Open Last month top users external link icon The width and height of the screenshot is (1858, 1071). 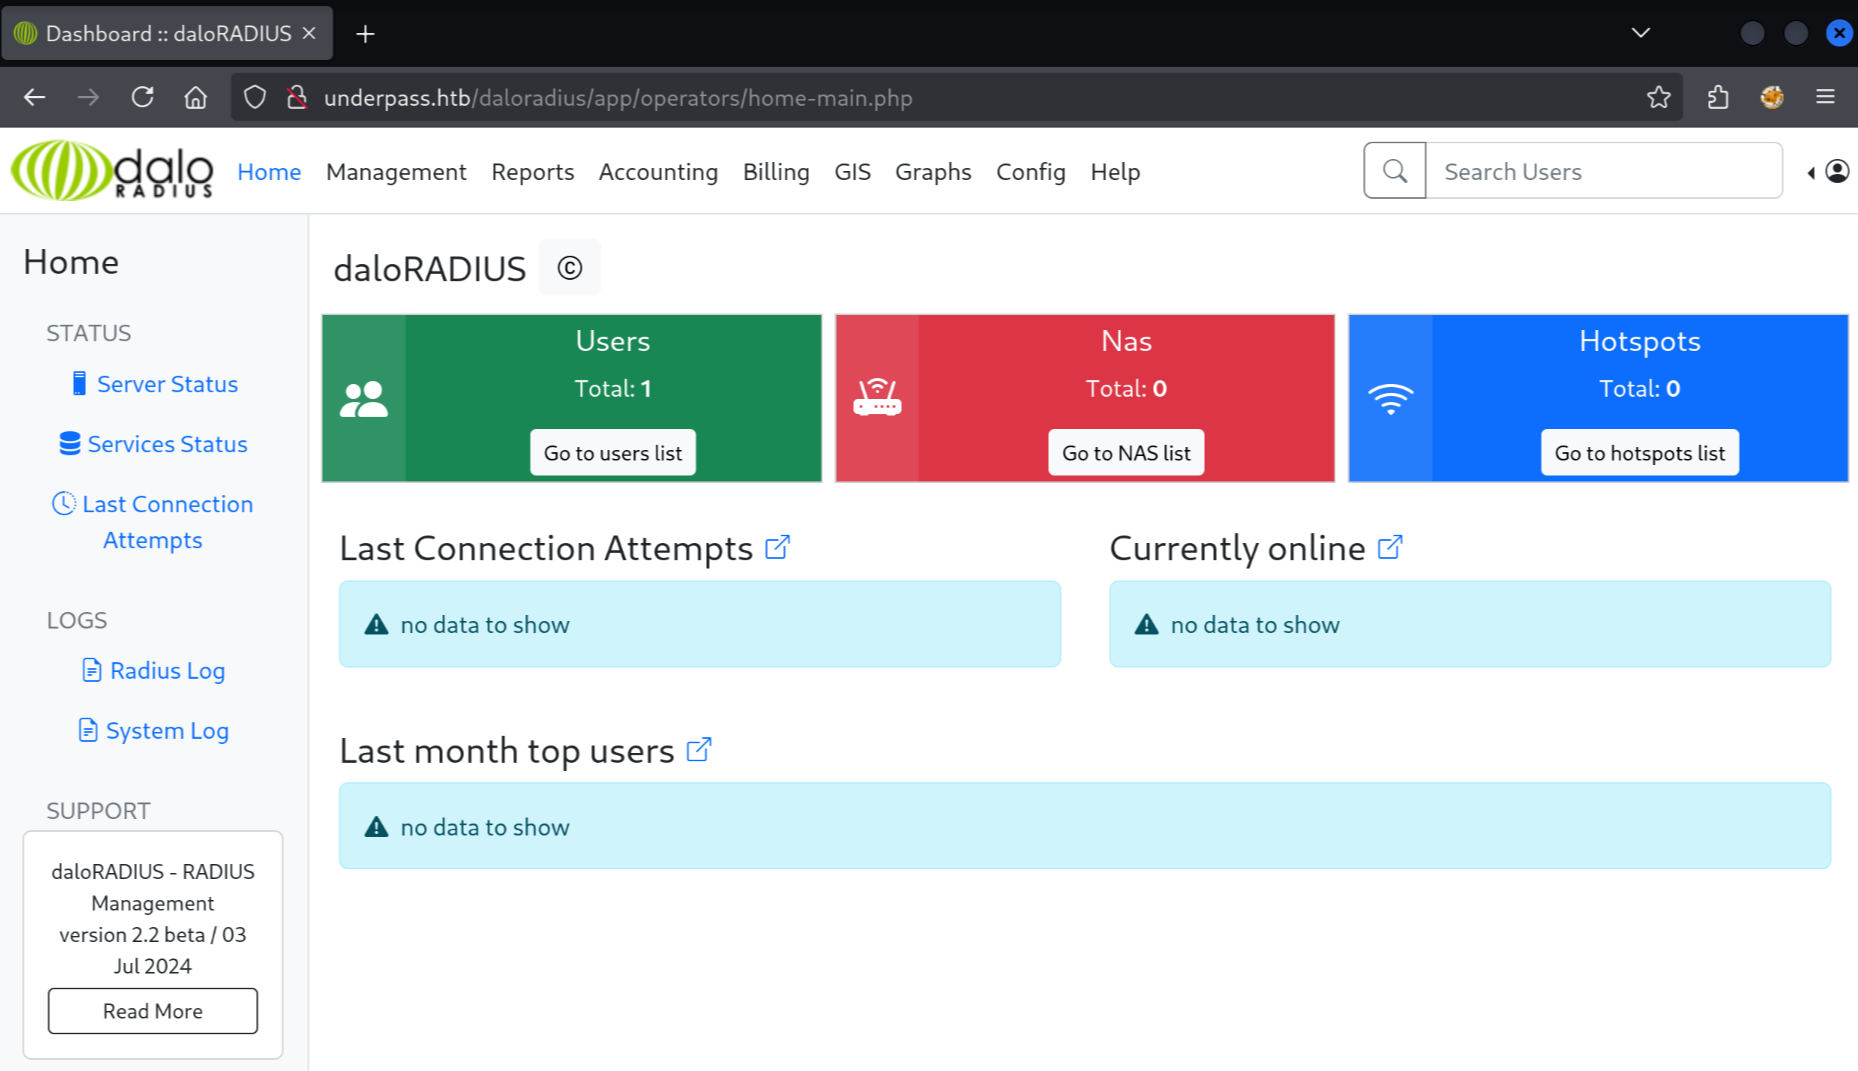pos(699,749)
